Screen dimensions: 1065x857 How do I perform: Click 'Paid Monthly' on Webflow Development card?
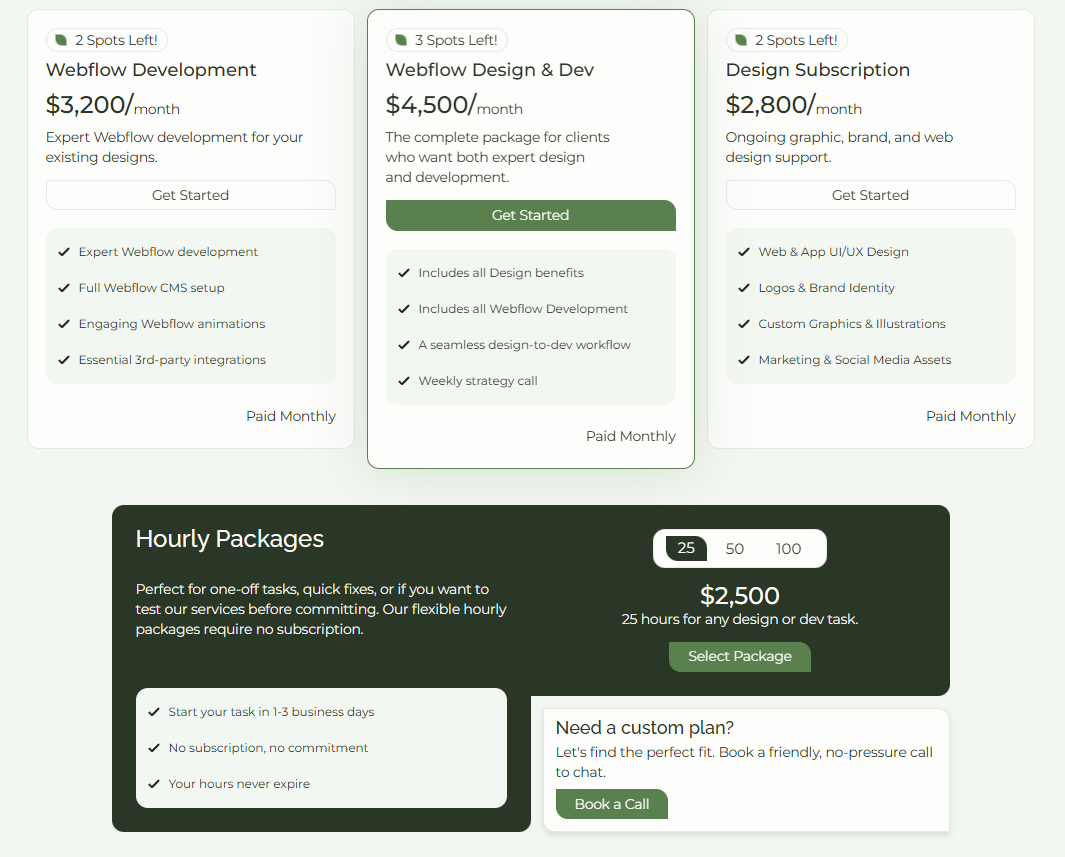(x=291, y=416)
